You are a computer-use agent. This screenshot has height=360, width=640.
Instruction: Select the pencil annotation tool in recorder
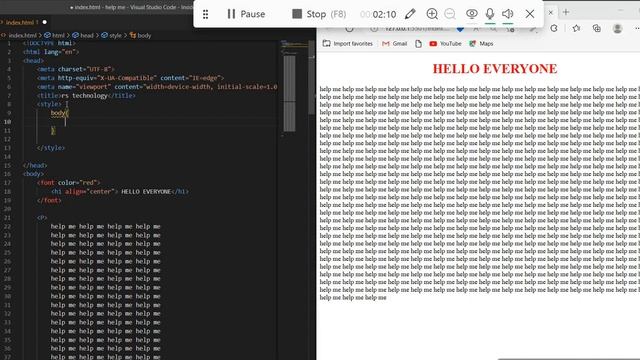click(410, 14)
